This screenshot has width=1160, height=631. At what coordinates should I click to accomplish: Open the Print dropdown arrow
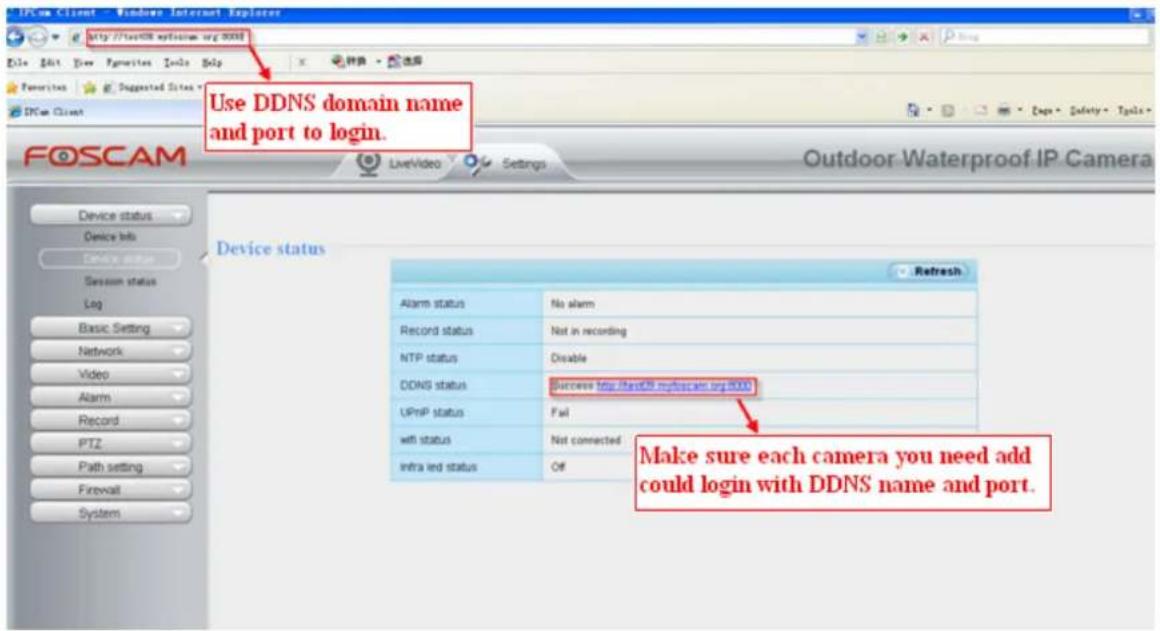pyautogui.click(x=1019, y=111)
